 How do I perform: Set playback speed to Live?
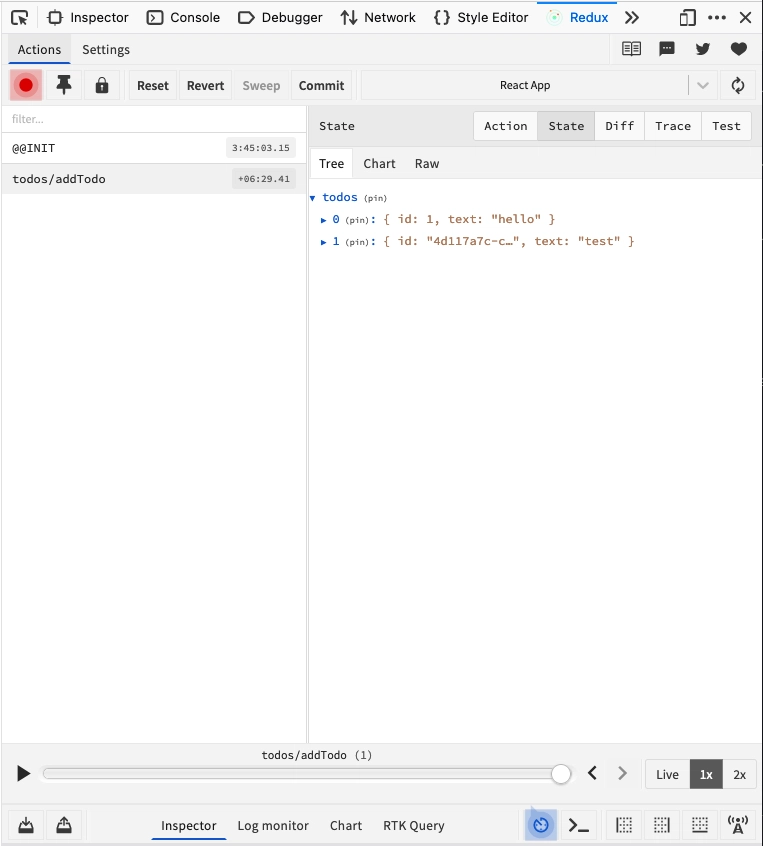coord(667,774)
